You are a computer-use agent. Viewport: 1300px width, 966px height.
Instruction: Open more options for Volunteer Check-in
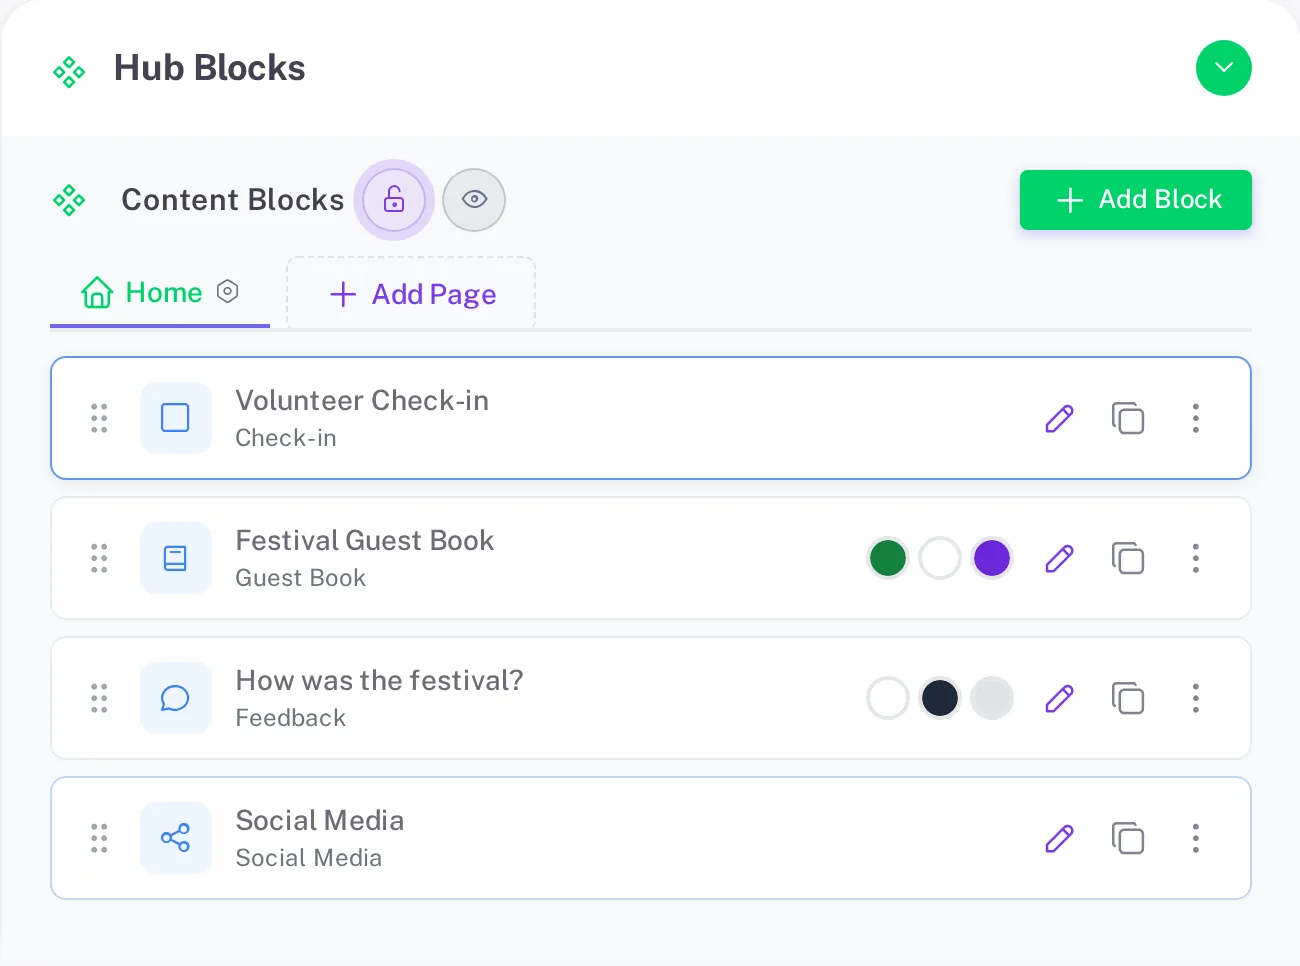click(1195, 418)
